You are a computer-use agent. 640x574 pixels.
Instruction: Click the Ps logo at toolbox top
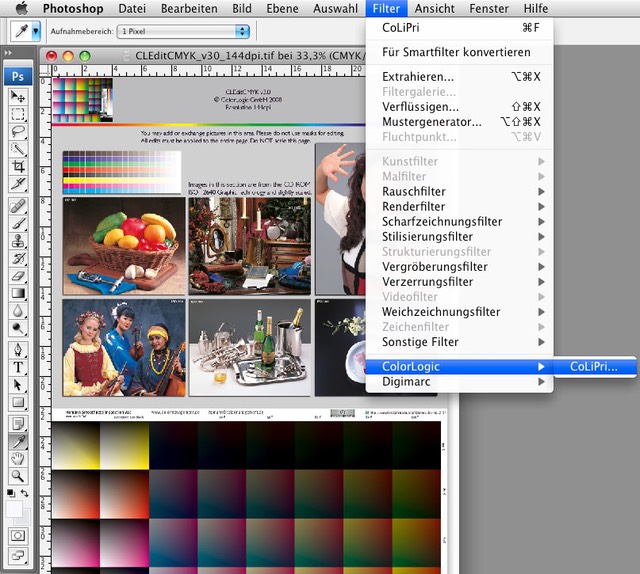point(18,76)
